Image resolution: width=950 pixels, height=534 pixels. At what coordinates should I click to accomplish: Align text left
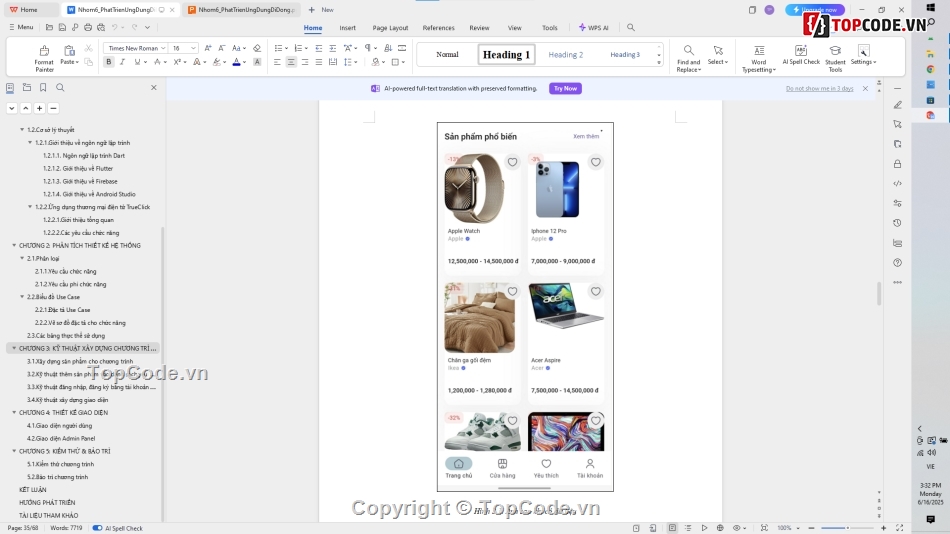(277, 62)
